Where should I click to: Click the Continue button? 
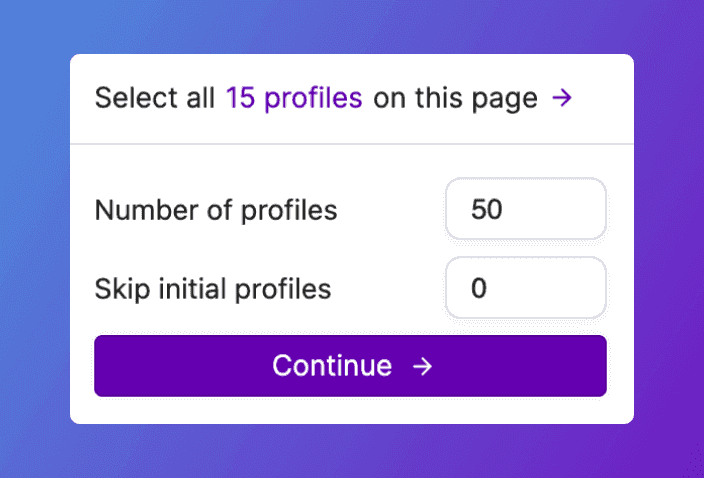350,366
